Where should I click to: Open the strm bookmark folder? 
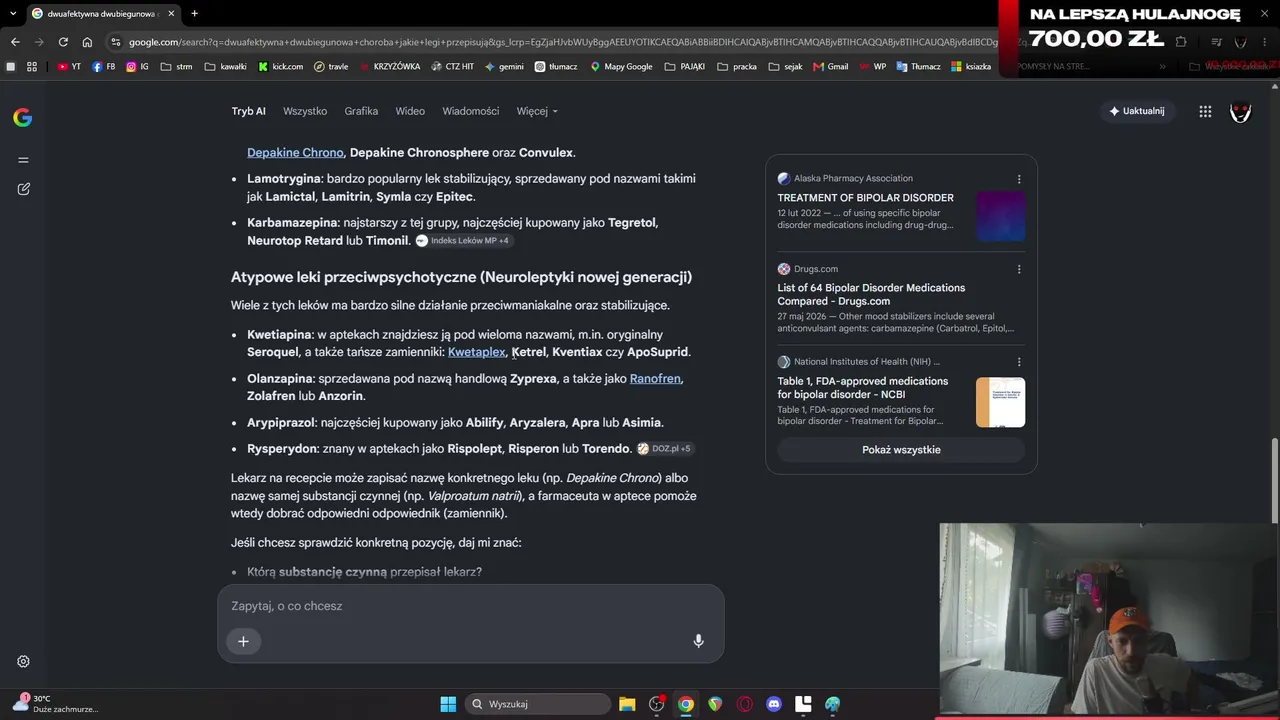point(175,67)
